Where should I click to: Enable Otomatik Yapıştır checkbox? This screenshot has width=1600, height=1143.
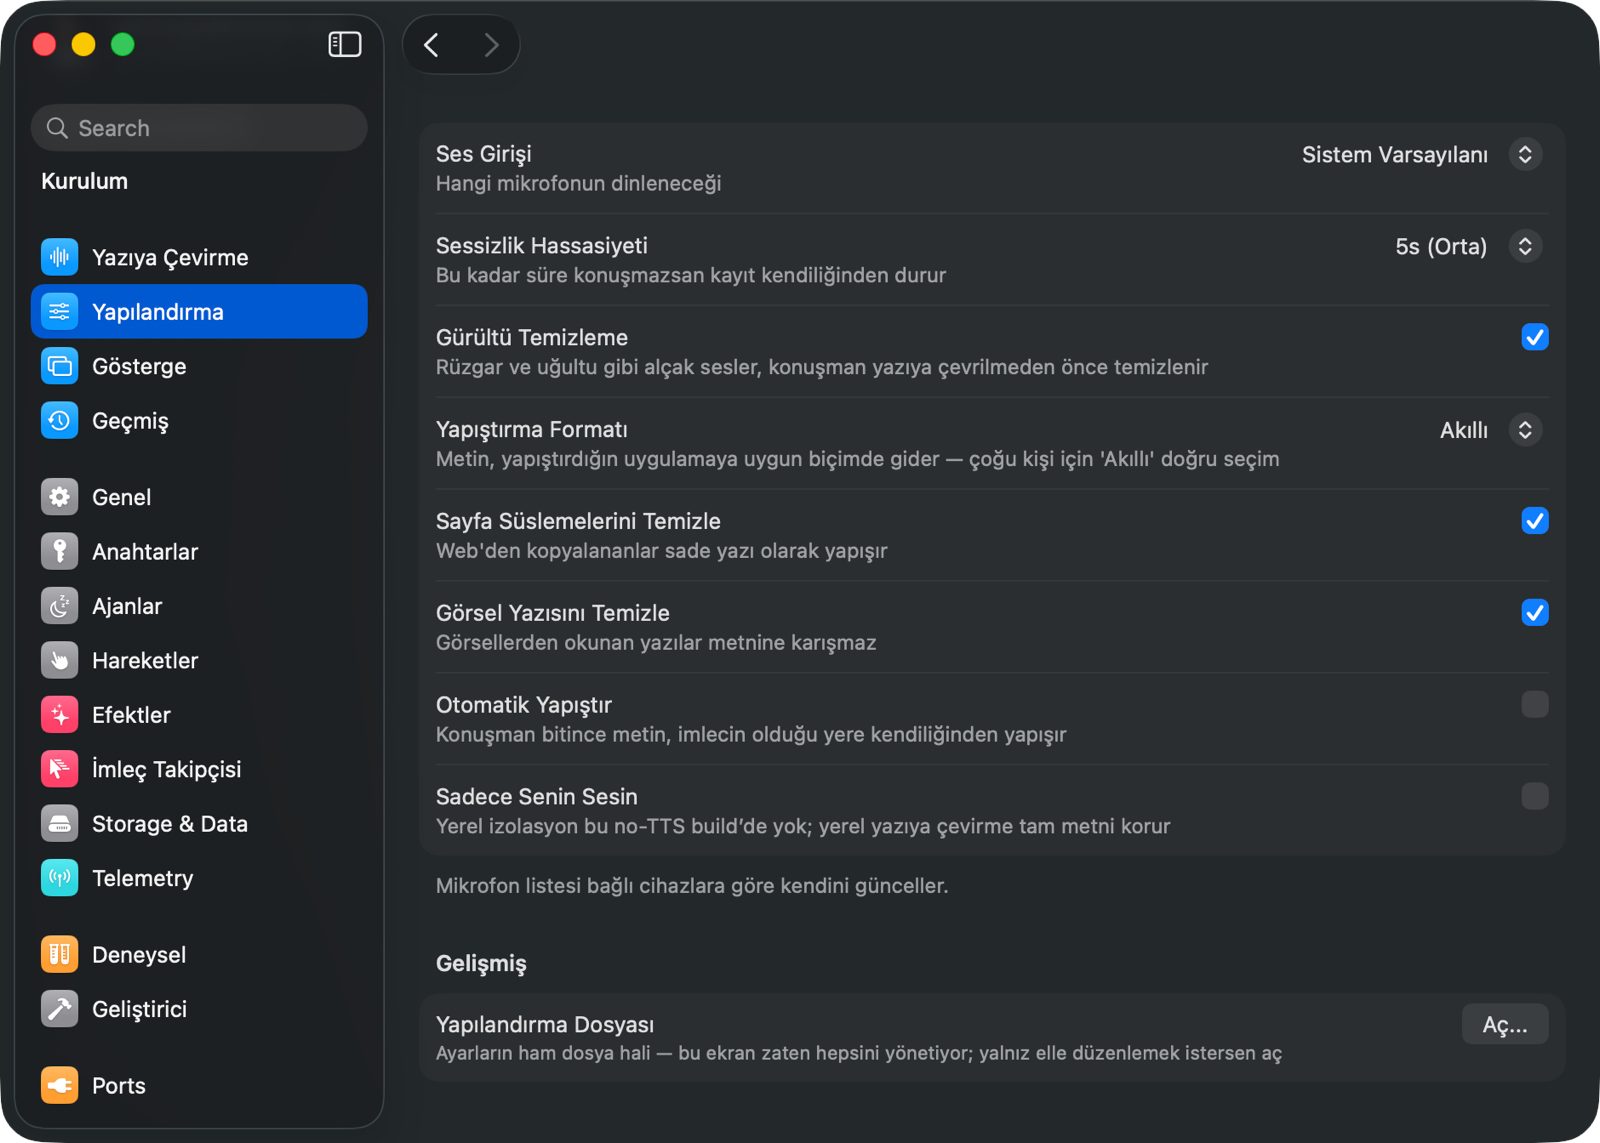(x=1535, y=705)
